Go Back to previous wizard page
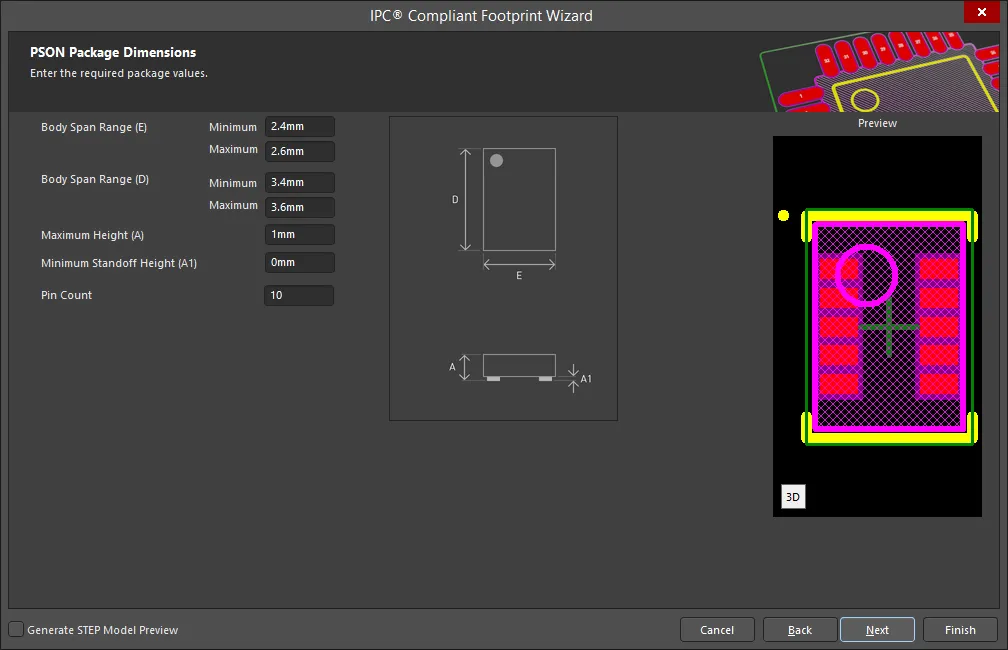Image resolution: width=1008 pixels, height=650 pixels. point(800,629)
